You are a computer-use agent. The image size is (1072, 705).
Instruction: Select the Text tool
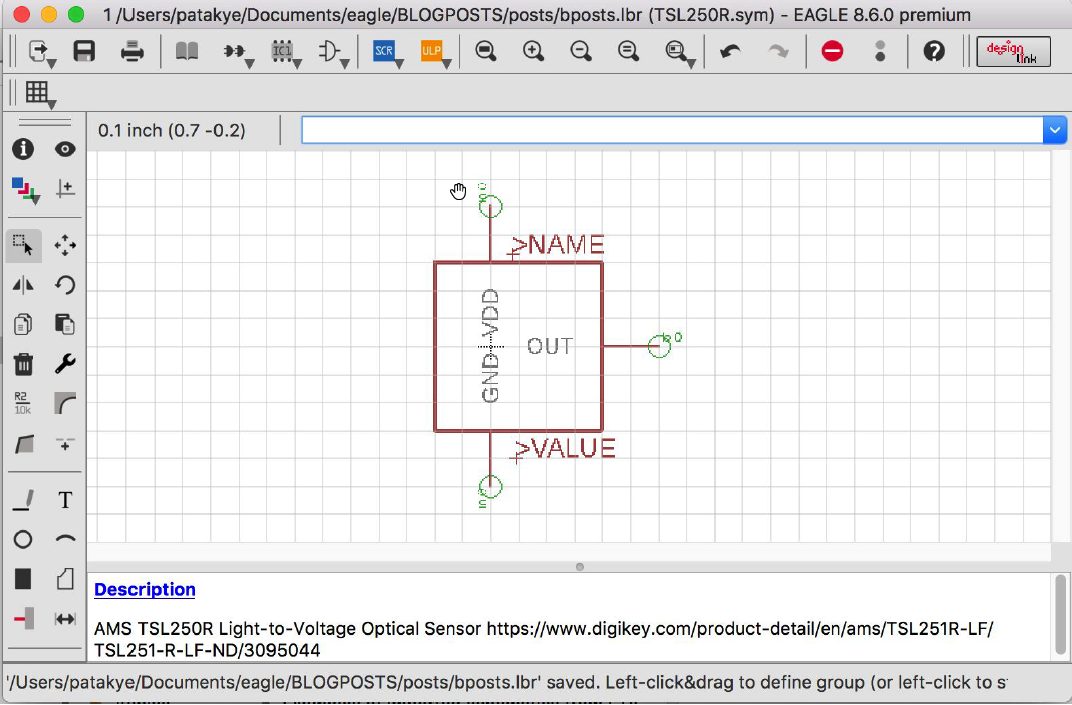(x=64, y=500)
